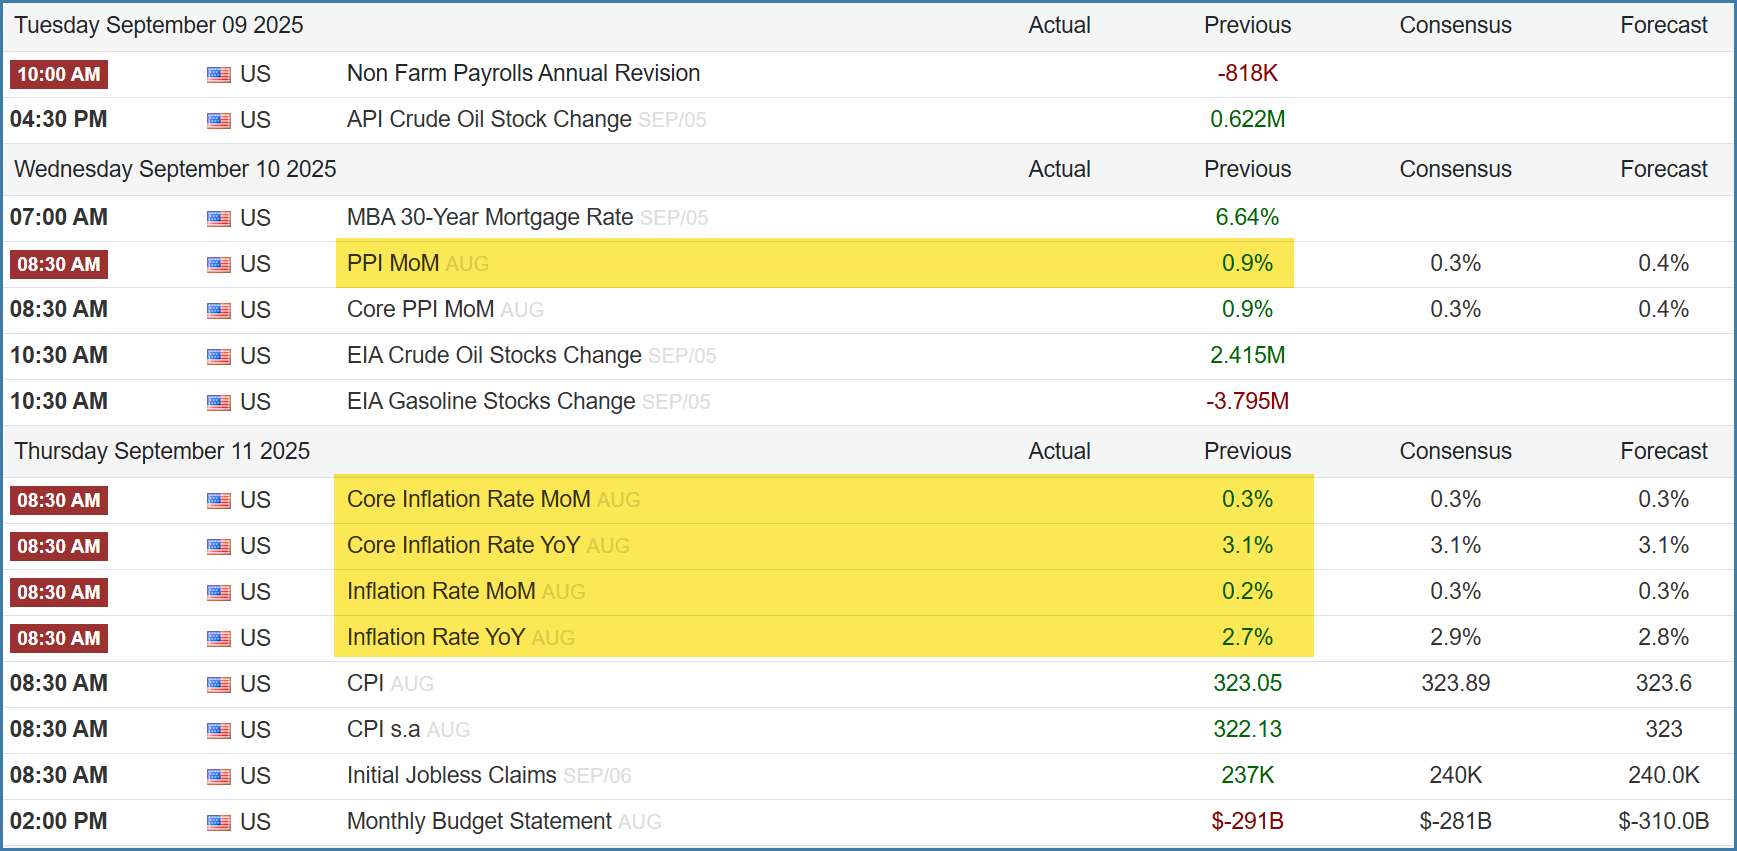
Task: Click 08:30 AM badge on Core Inflation MoM row
Action: (59, 500)
